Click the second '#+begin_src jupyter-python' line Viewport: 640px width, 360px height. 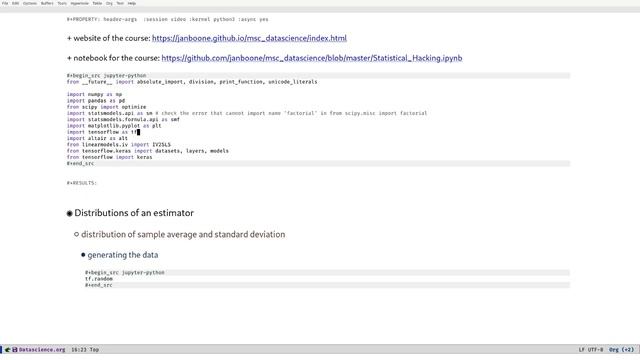pyautogui.click(x=327, y=273)
